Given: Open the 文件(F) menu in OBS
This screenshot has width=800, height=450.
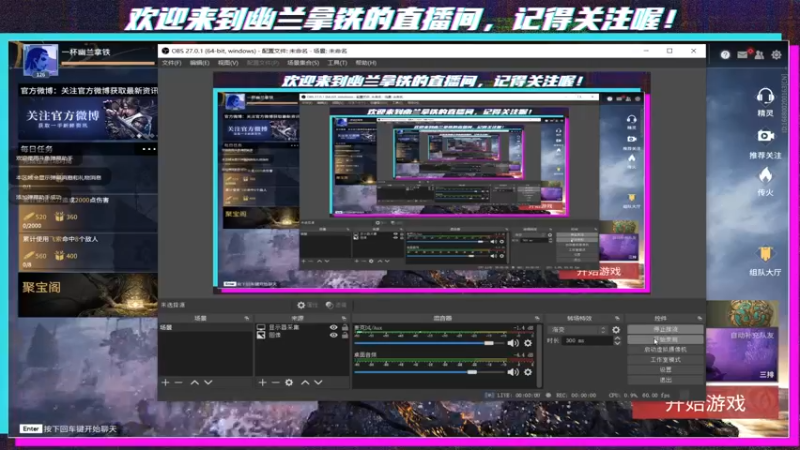Looking at the screenshot, I should click(x=171, y=63).
